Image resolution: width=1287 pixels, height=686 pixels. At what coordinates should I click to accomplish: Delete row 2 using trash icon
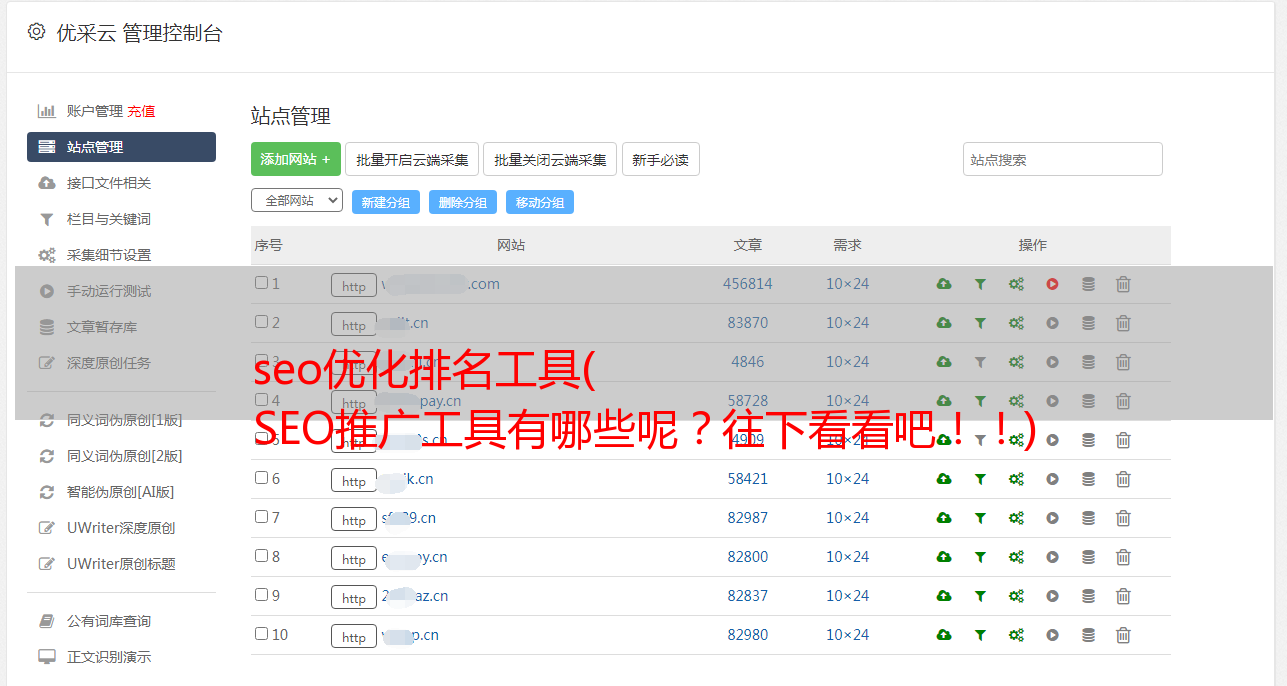click(1123, 323)
